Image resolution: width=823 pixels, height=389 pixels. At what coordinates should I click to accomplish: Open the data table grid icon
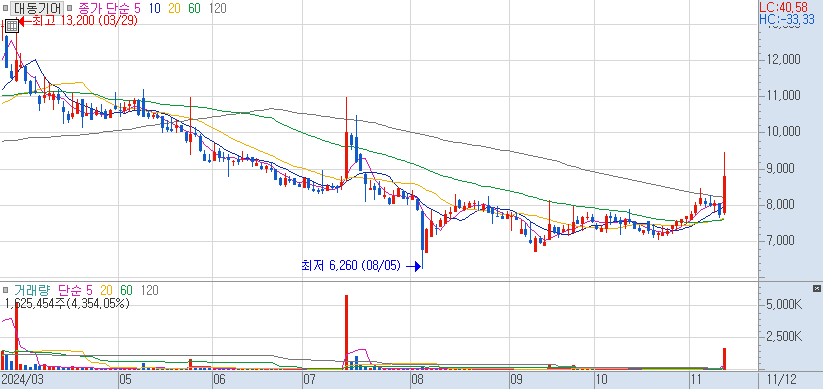(x=12, y=25)
